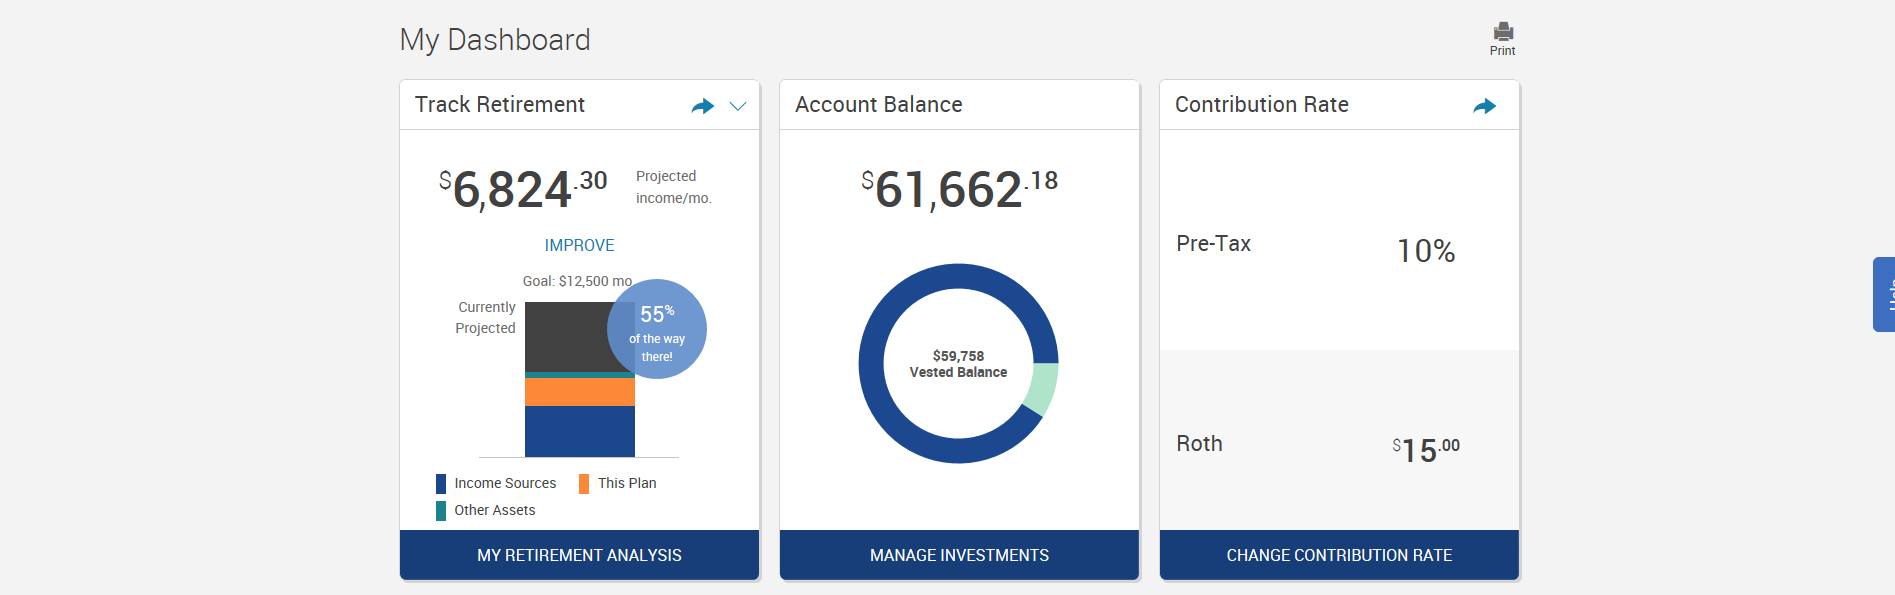Click the This Plan legend label
Image resolution: width=1895 pixels, height=595 pixels.
click(627, 483)
